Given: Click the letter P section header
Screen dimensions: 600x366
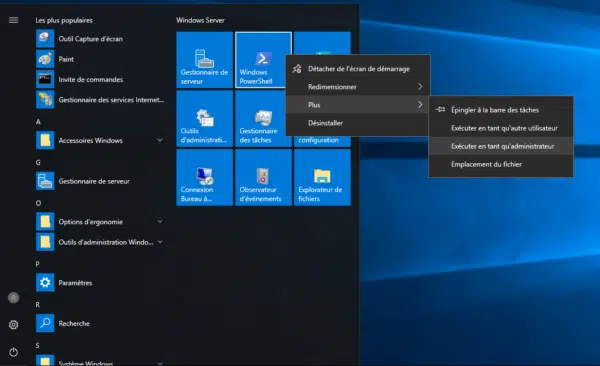Looking at the screenshot, I should pyautogui.click(x=38, y=264).
